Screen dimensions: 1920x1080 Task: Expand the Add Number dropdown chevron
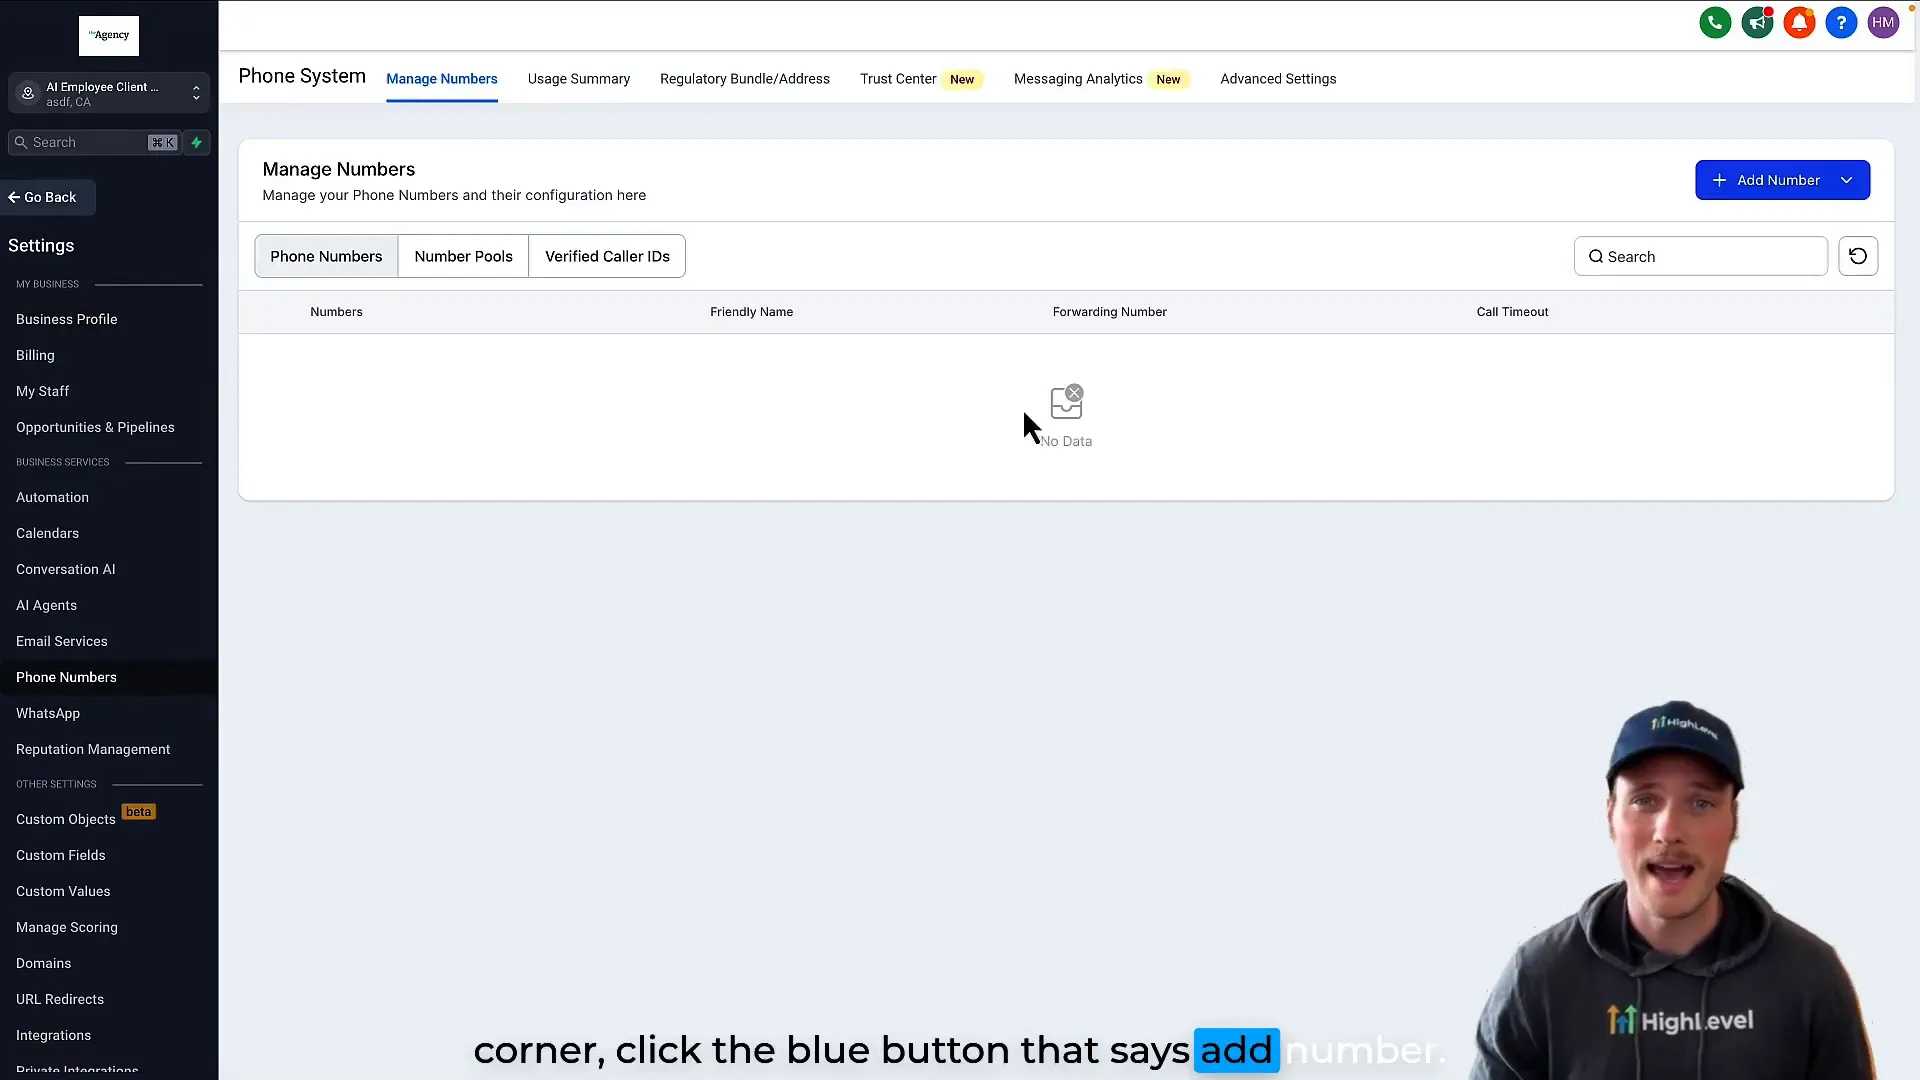pos(1847,180)
